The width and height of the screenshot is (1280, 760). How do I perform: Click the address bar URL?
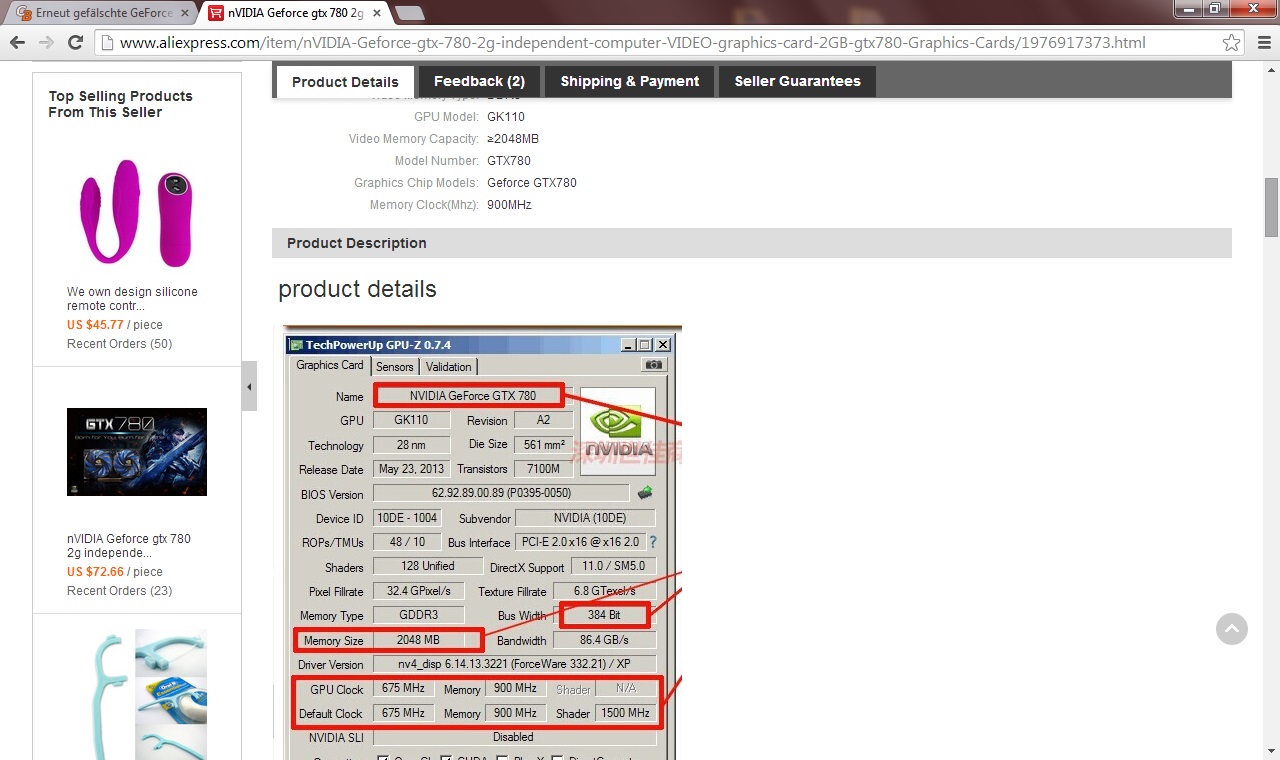point(632,43)
